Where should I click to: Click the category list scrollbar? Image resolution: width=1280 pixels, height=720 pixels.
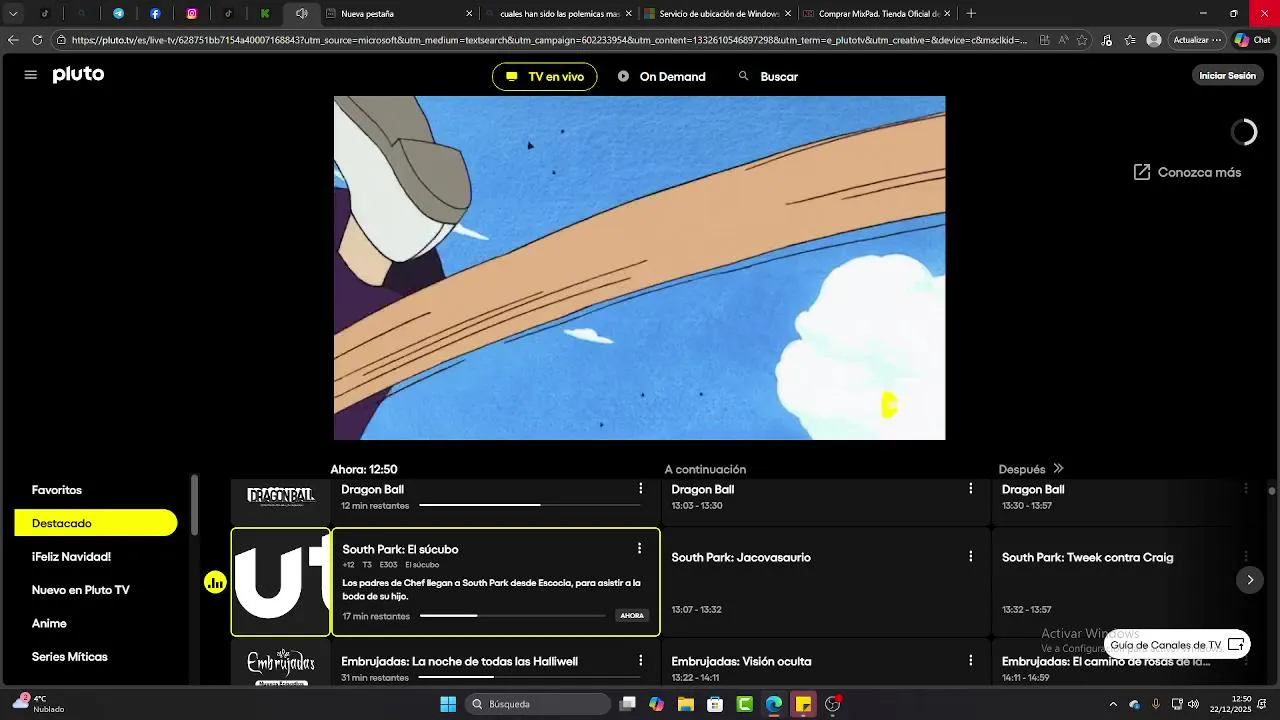coord(195,506)
